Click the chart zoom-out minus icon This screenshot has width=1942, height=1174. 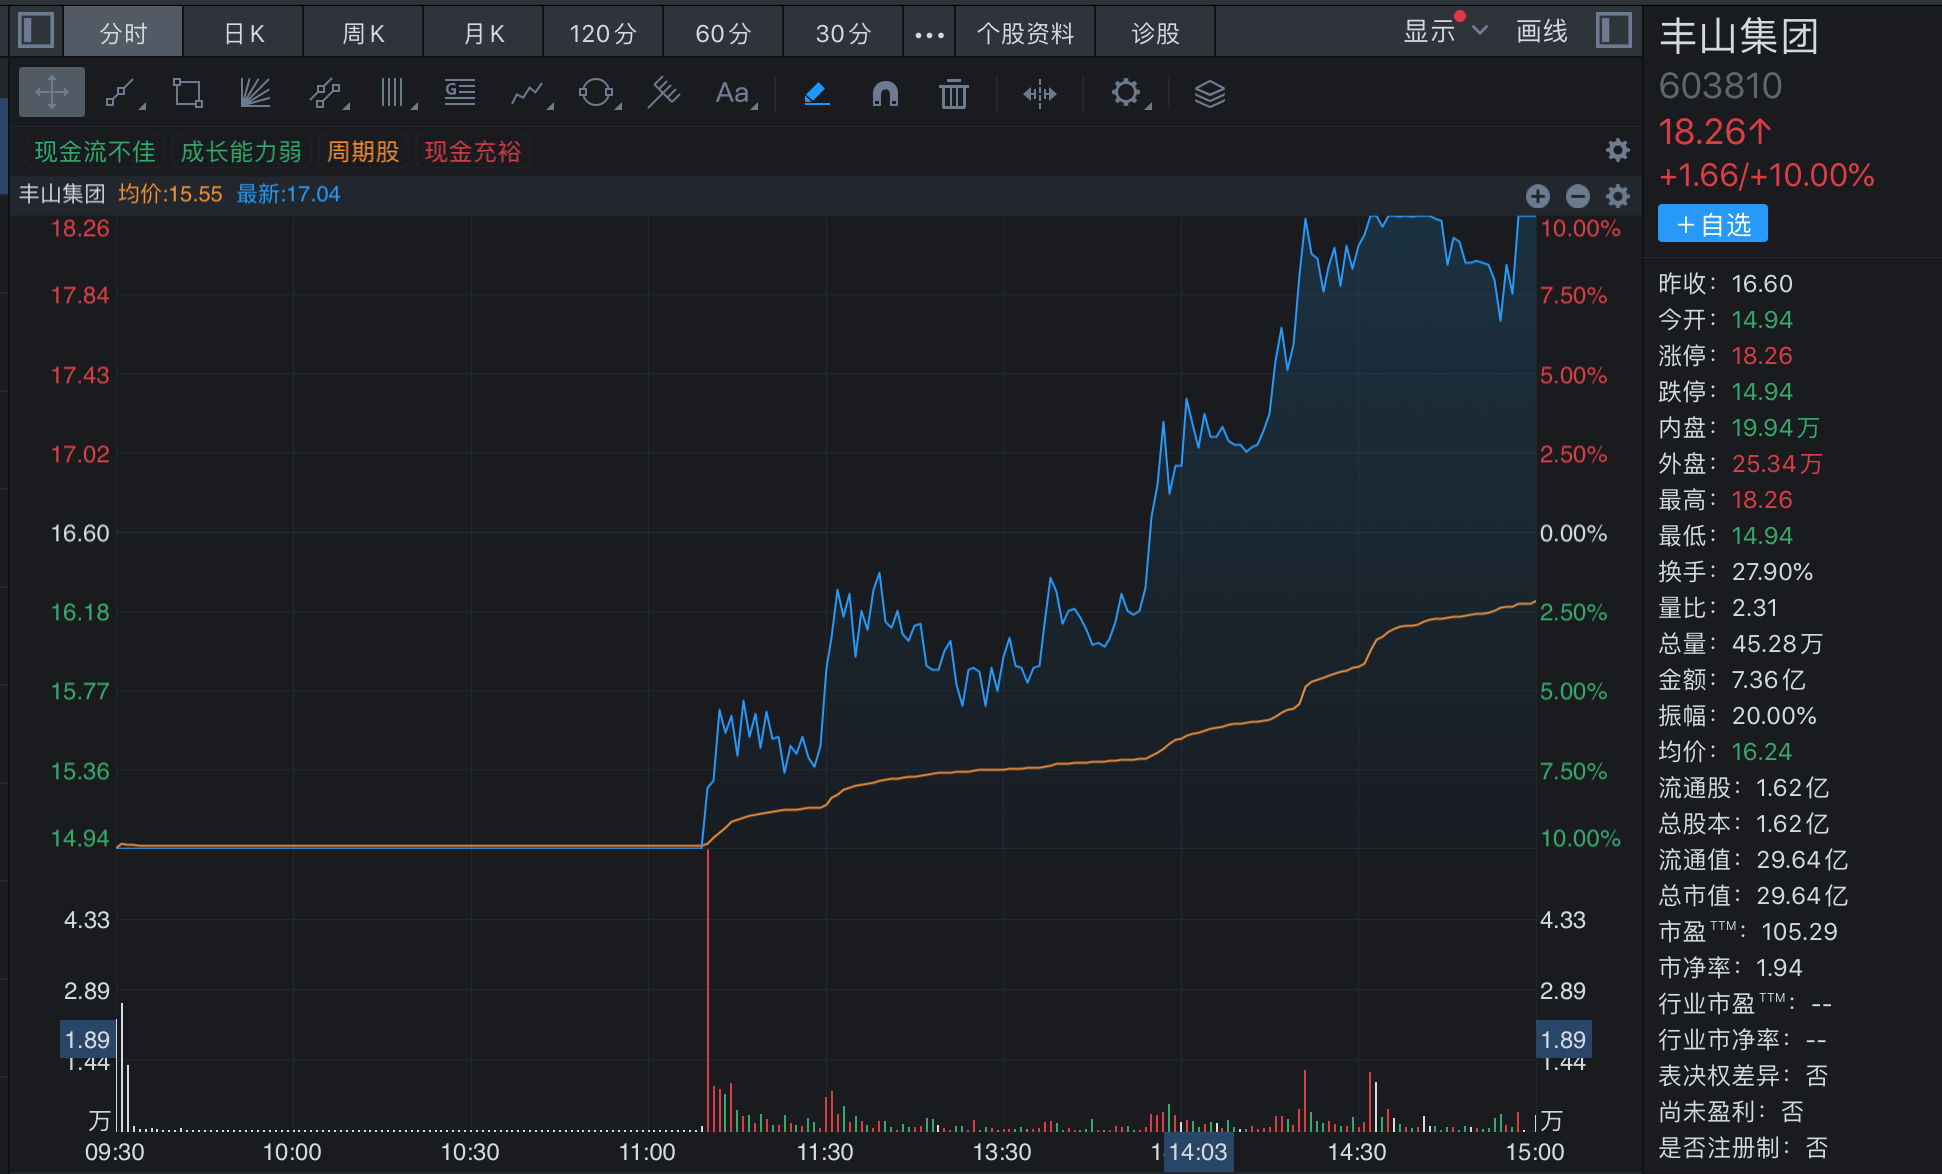coord(1577,196)
